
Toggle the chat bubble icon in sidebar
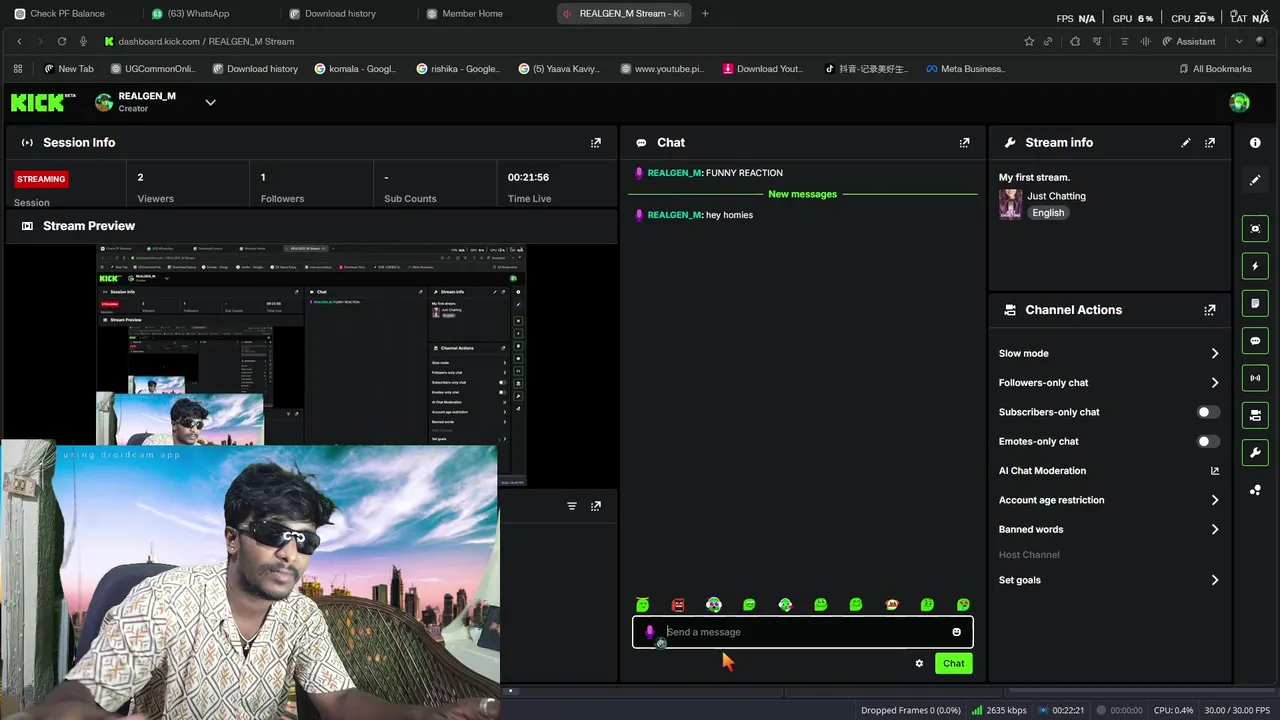point(1255,341)
